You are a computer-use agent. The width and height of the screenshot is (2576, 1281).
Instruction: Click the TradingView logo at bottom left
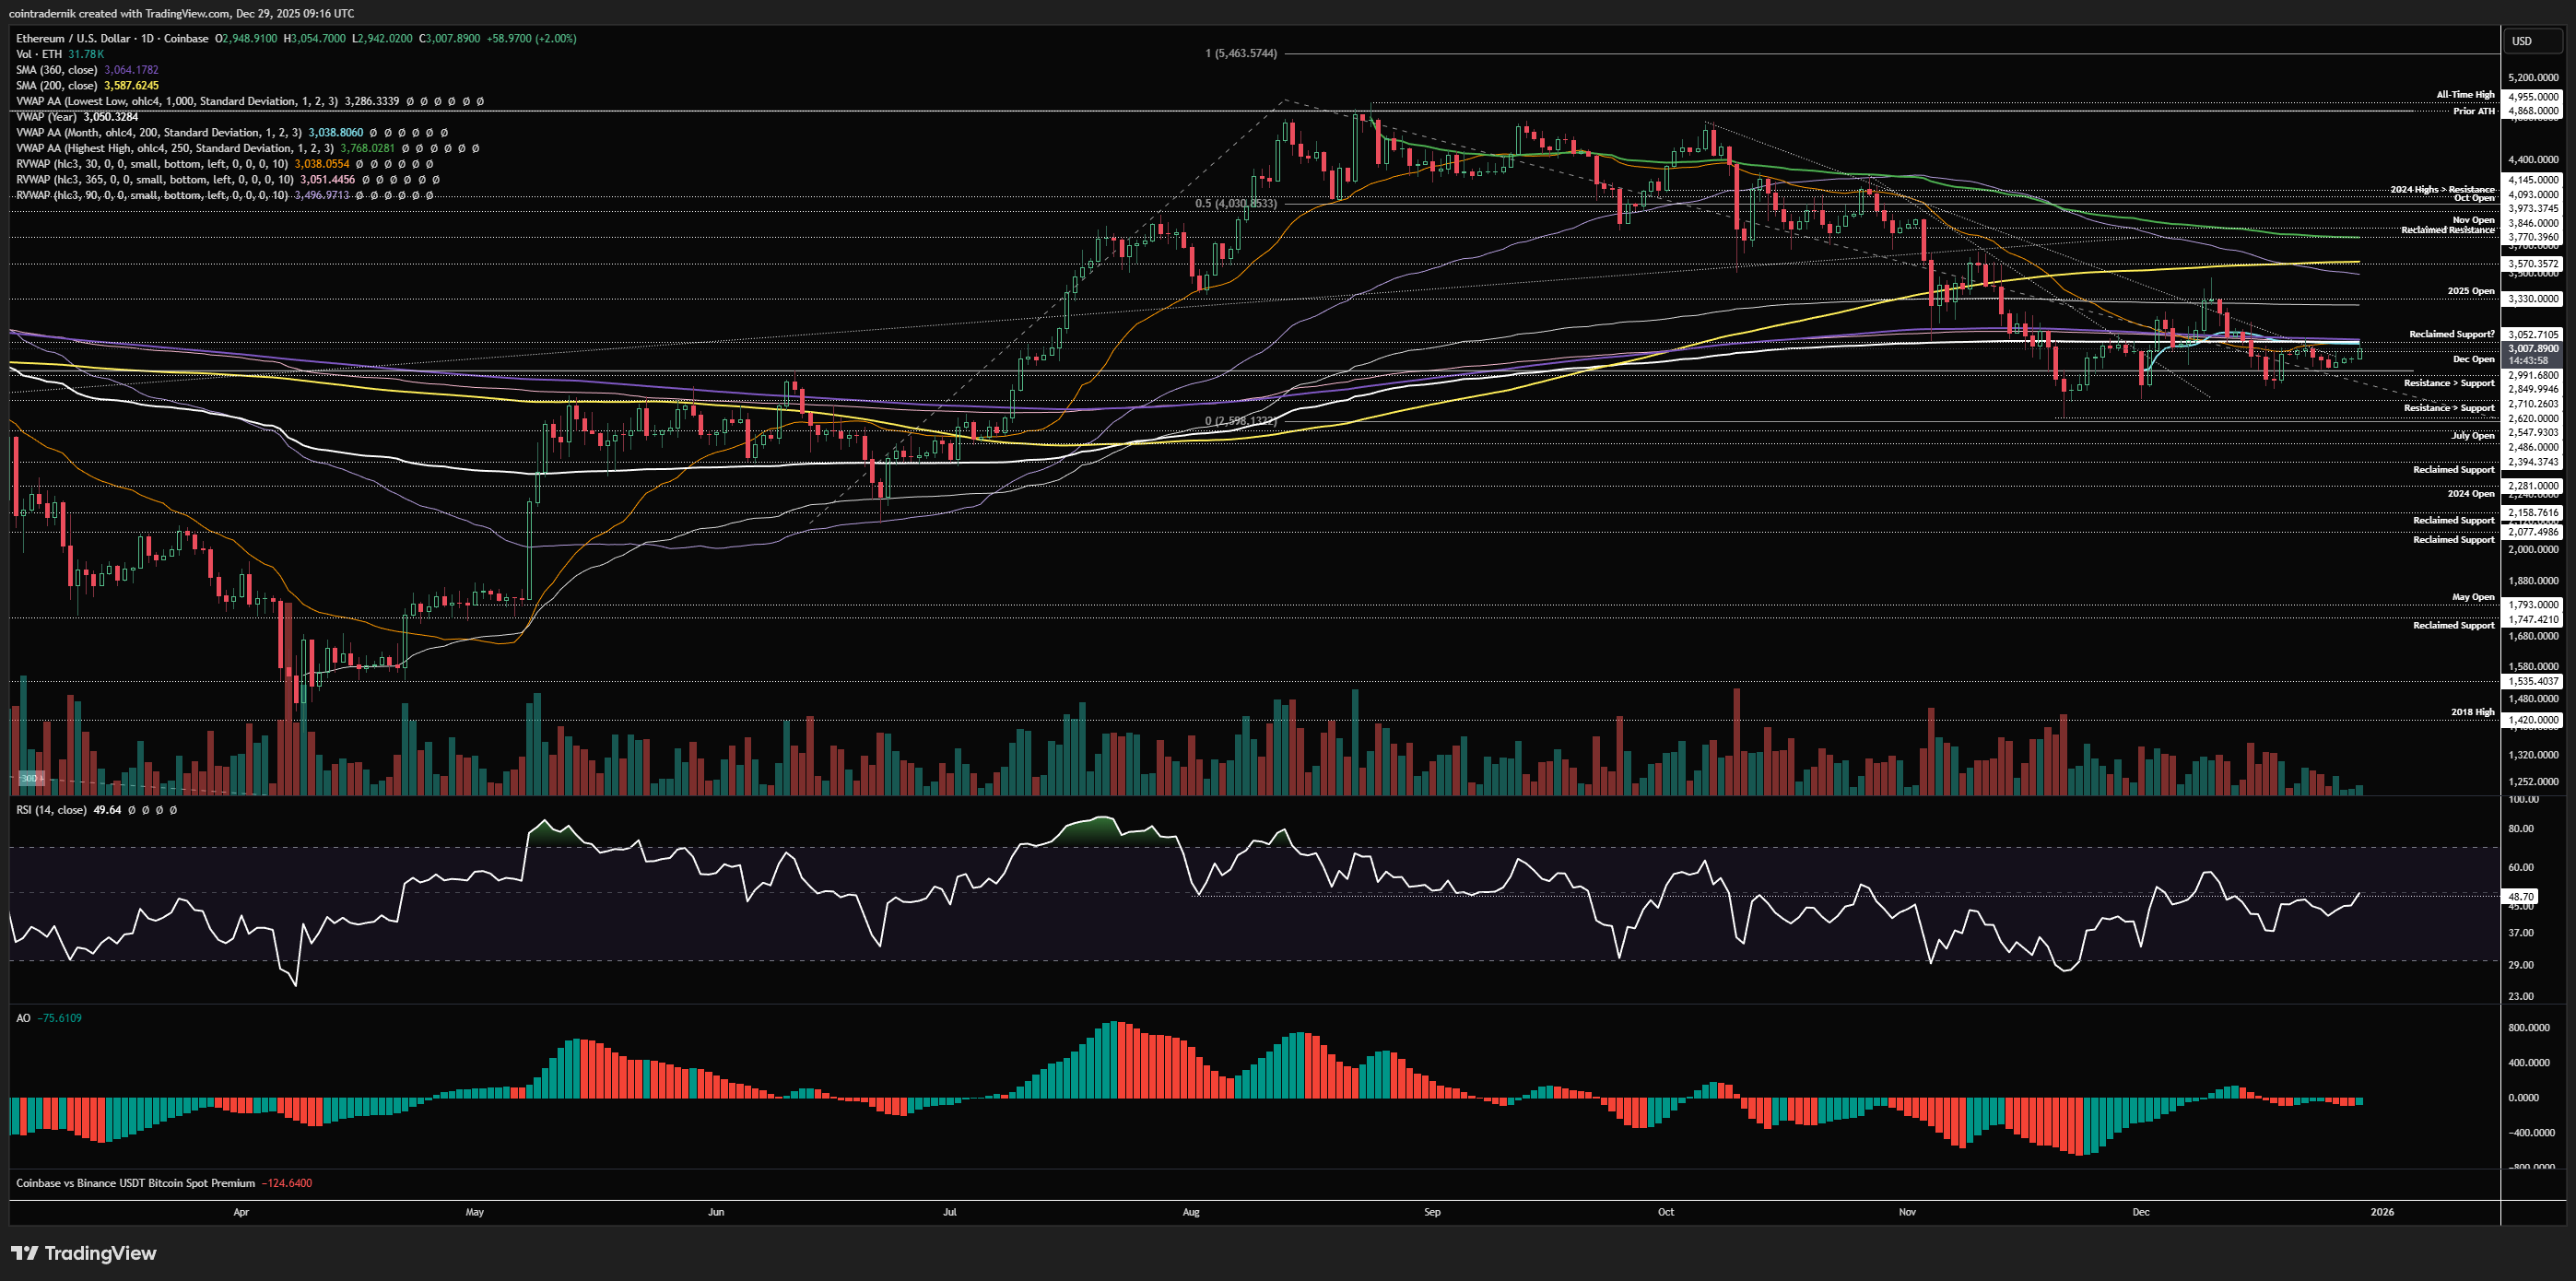84,1253
